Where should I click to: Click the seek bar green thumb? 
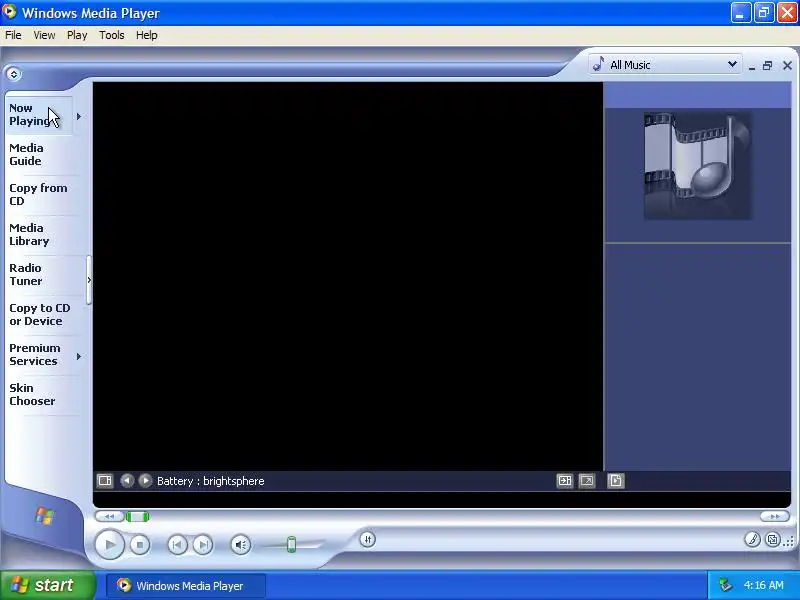coord(137,517)
